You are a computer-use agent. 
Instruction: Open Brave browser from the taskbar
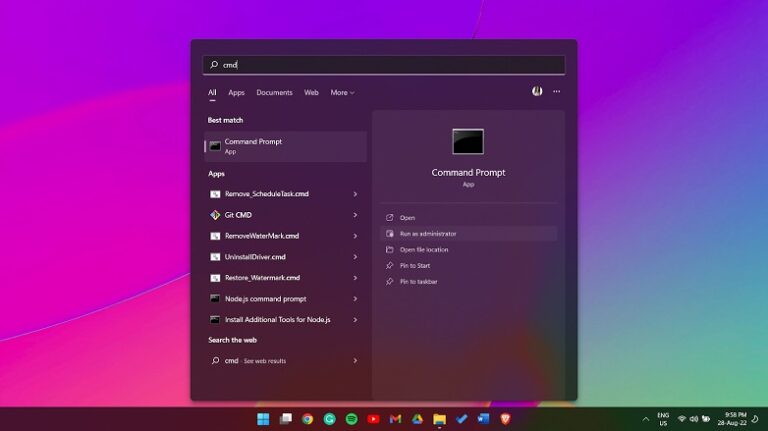tap(505, 419)
